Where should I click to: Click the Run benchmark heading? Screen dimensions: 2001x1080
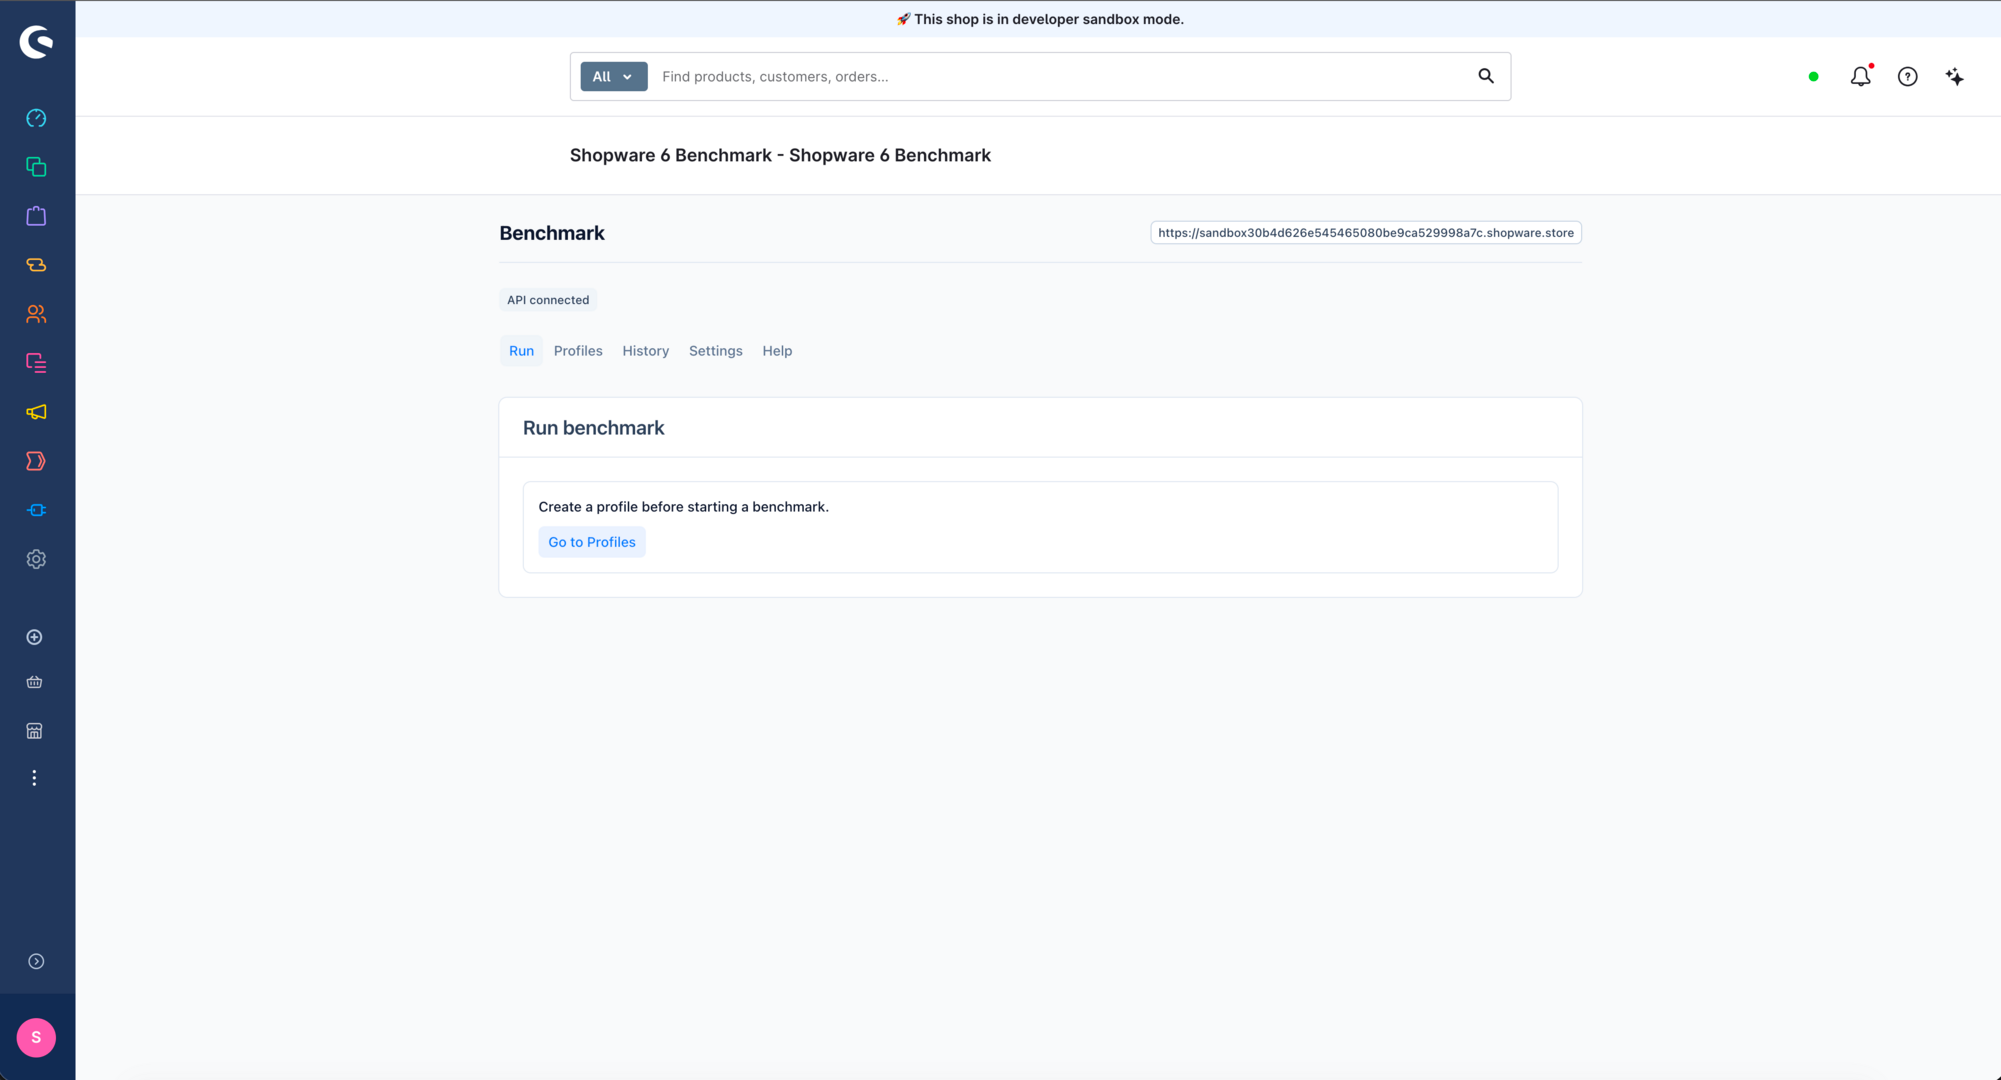tap(593, 428)
